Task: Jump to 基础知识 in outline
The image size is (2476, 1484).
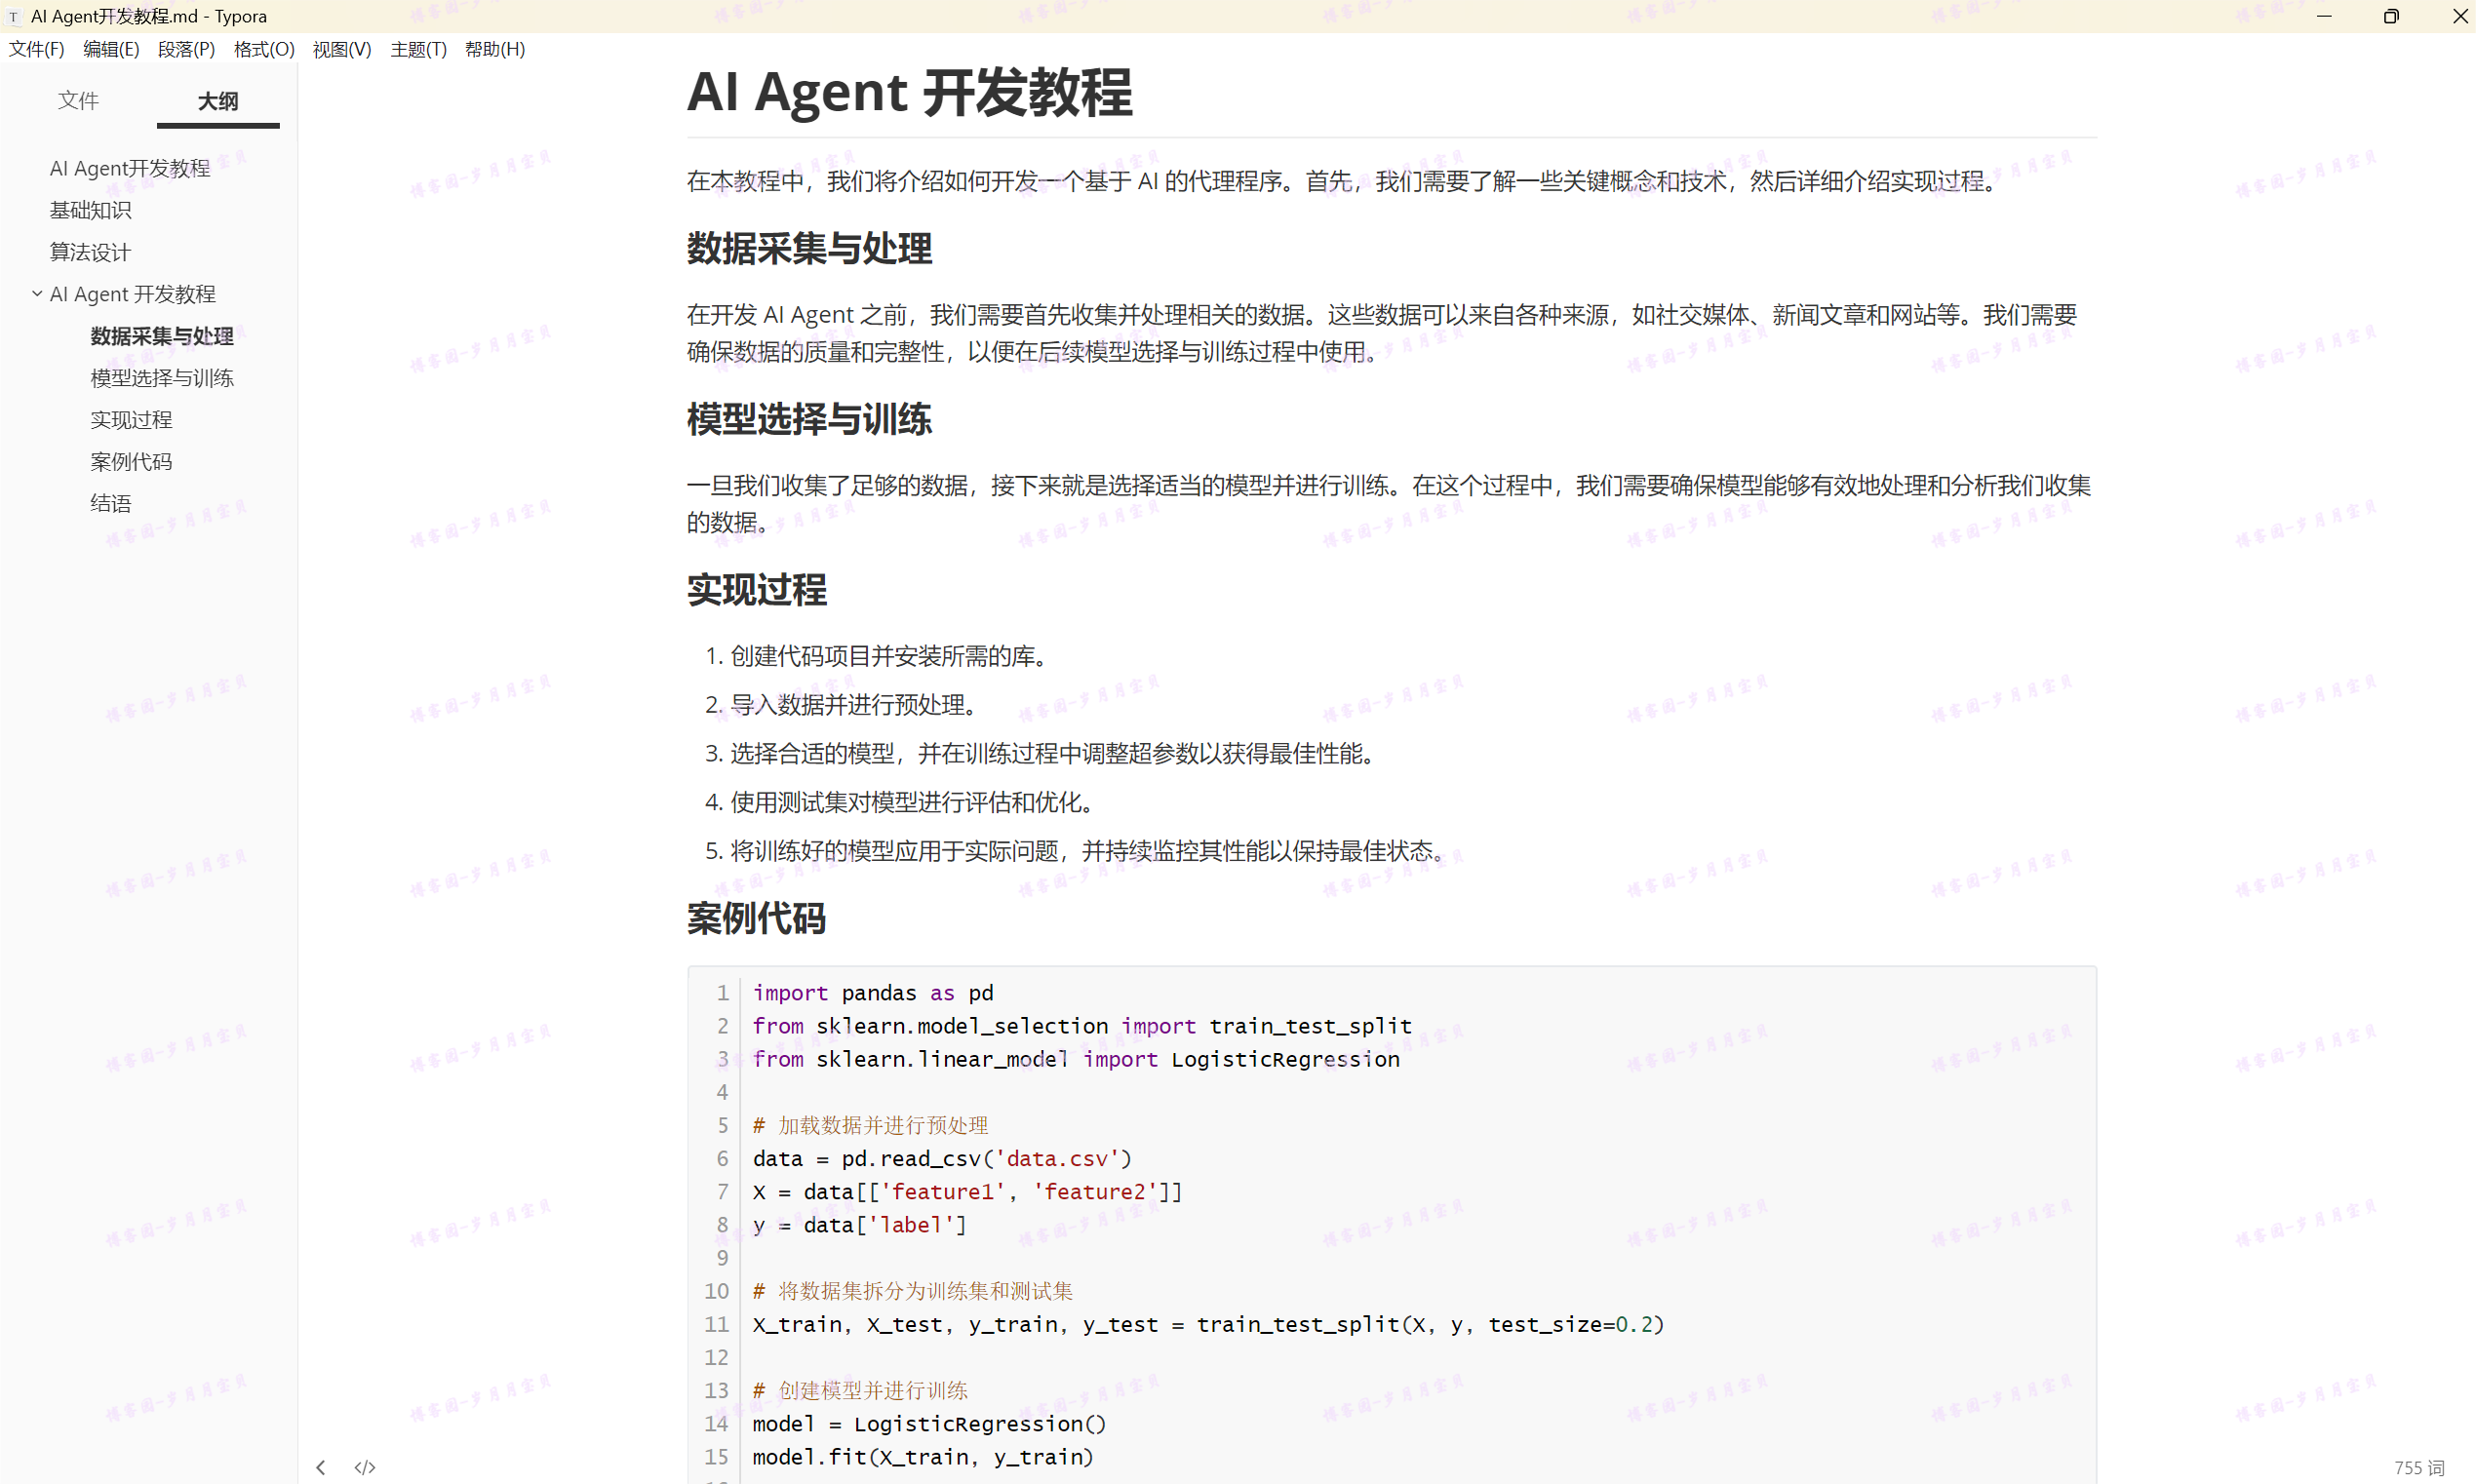Action: click(90, 210)
